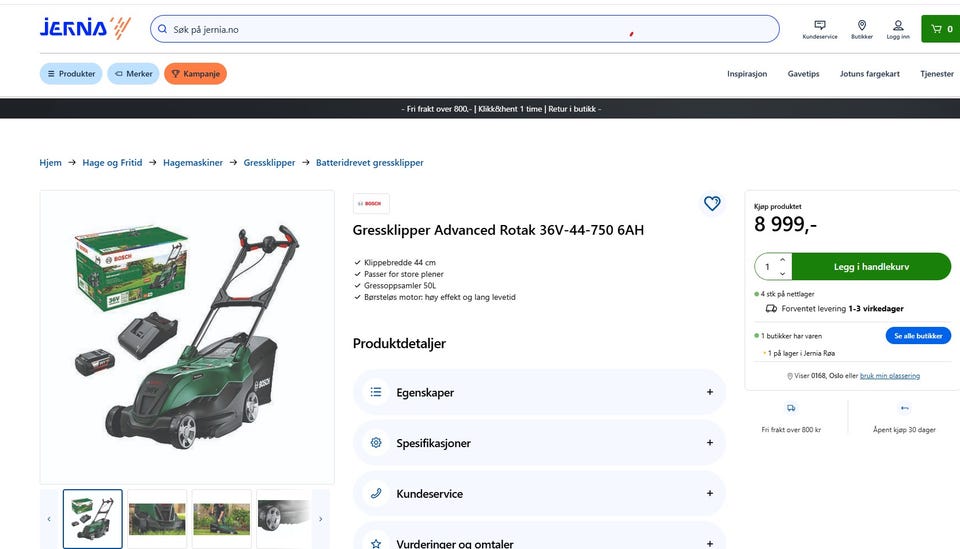Click Legg i handlekurv button
This screenshot has height=549, width=960.
(x=871, y=267)
